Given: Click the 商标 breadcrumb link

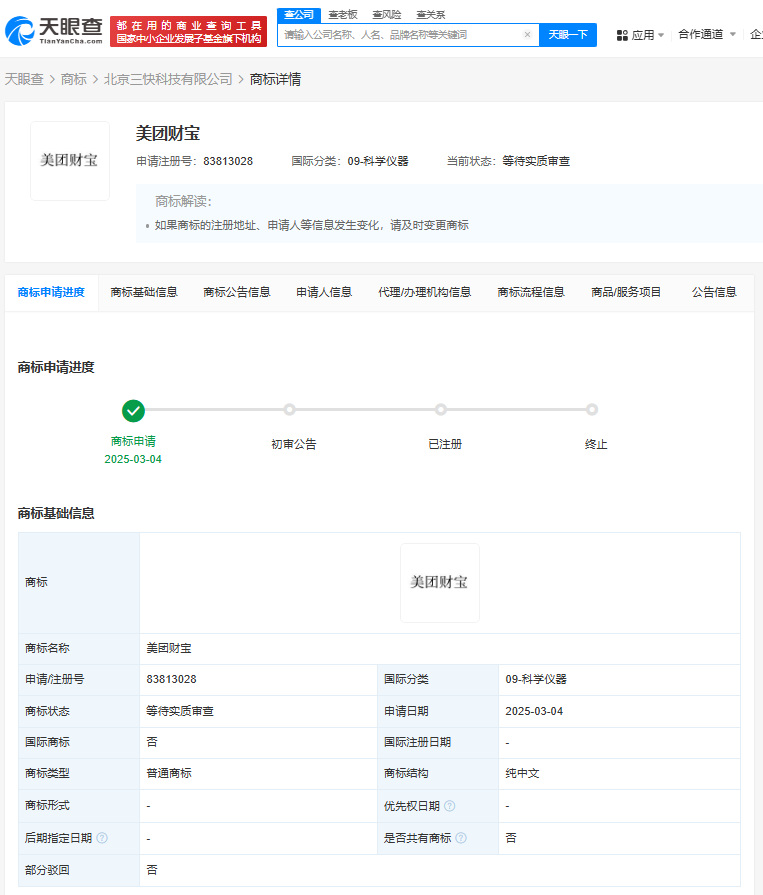Looking at the screenshot, I should pos(74,79).
